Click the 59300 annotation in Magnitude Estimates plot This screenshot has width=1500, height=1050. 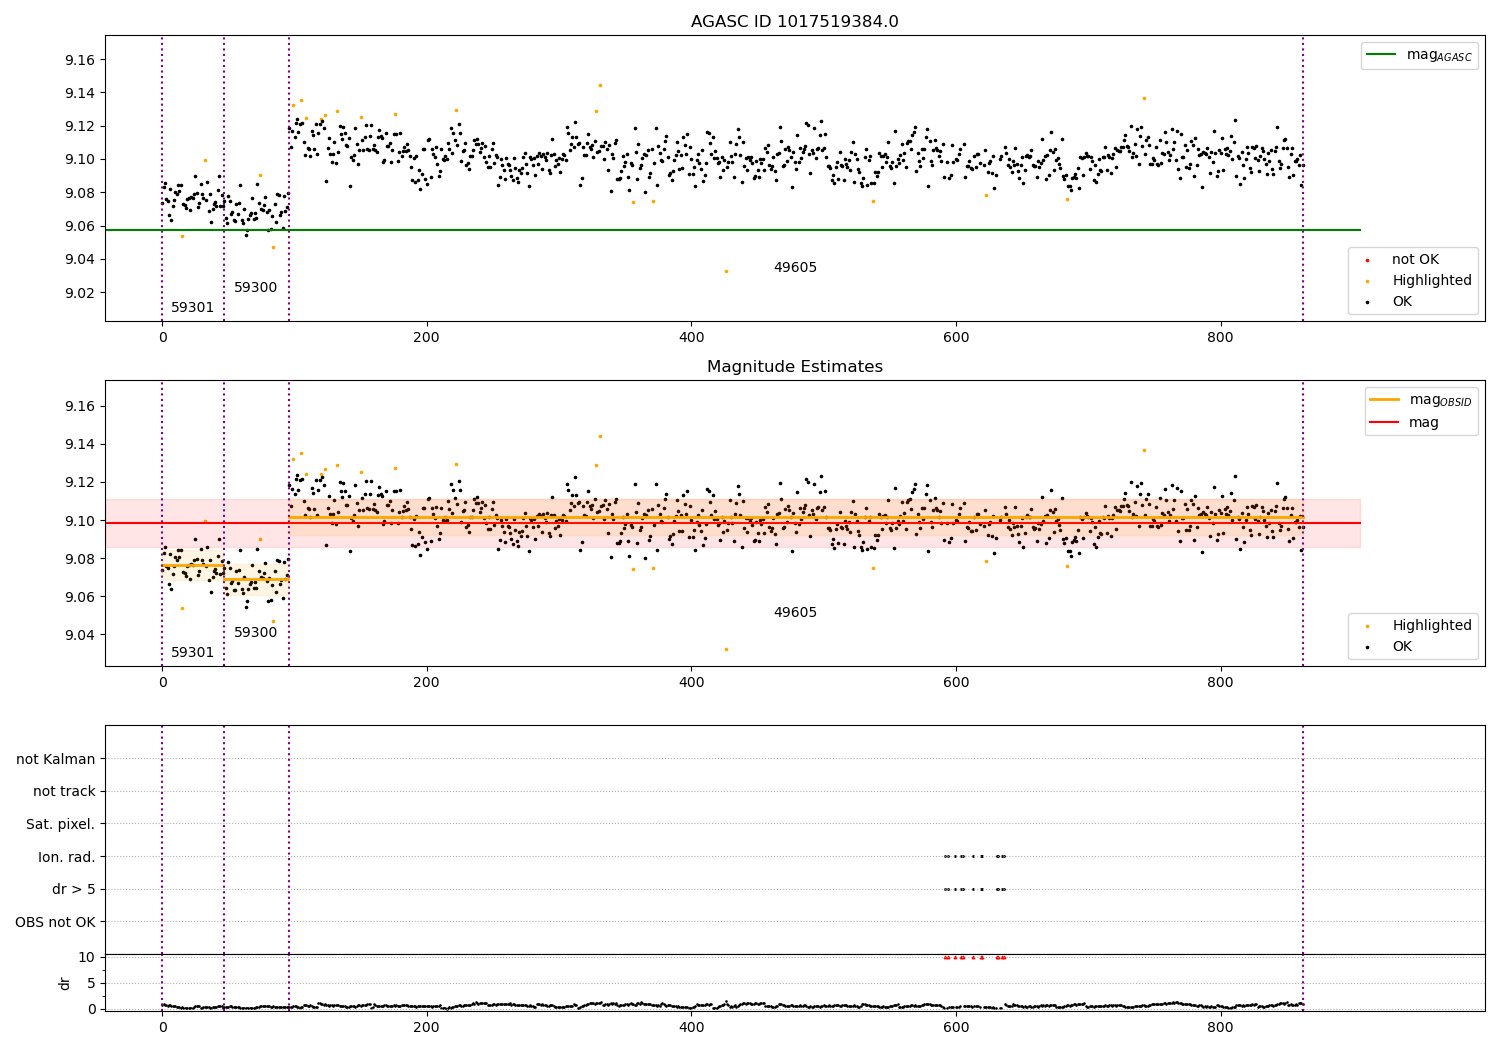255,633
